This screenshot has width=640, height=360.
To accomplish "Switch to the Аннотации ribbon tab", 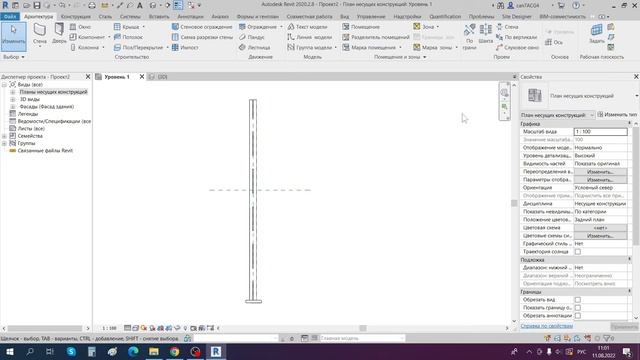I will (x=190, y=17).
